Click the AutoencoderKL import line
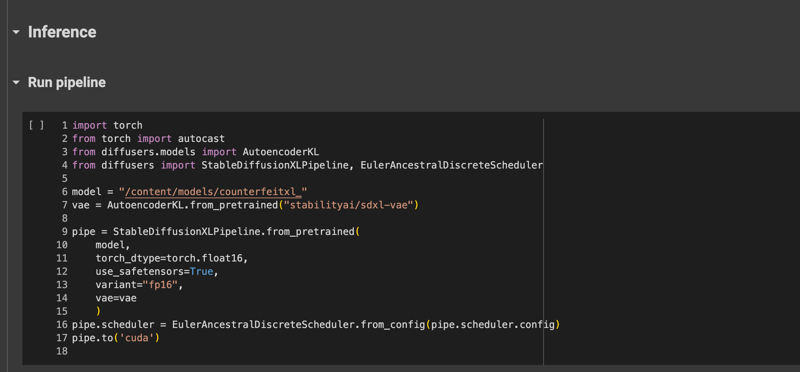The height and width of the screenshot is (372, 800). tap(195, 152)
